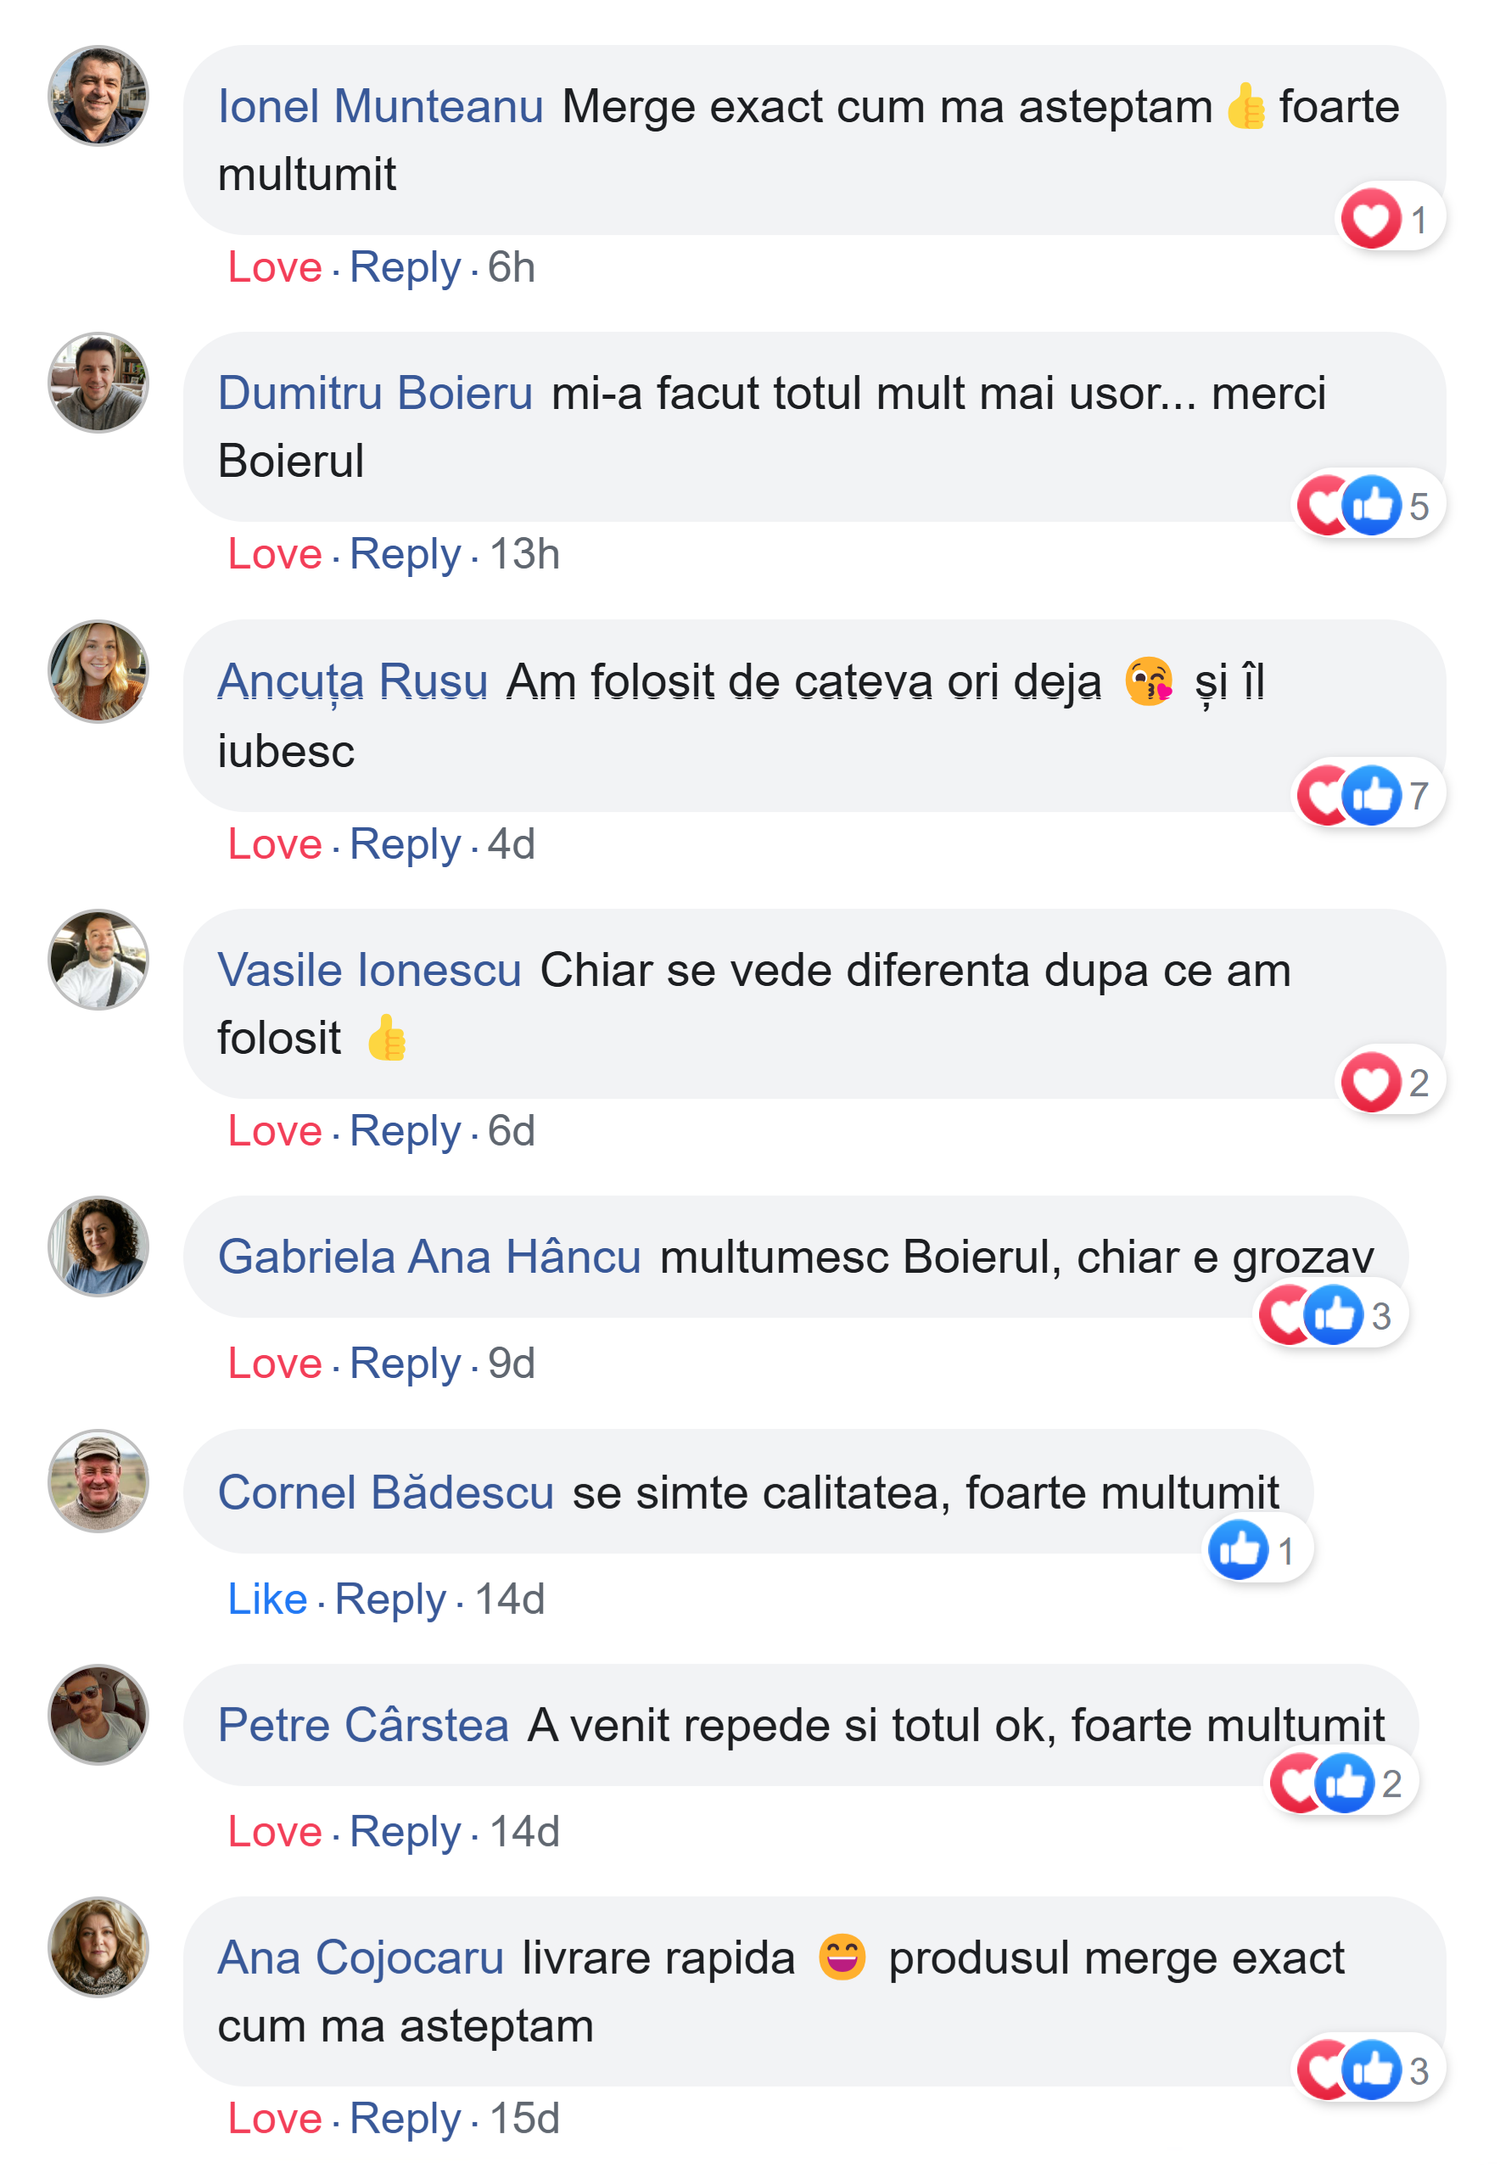Click Ana Cojocaru's avatar photo
Screen dimensions: 1500x2179
click(x=99, y=1946)
